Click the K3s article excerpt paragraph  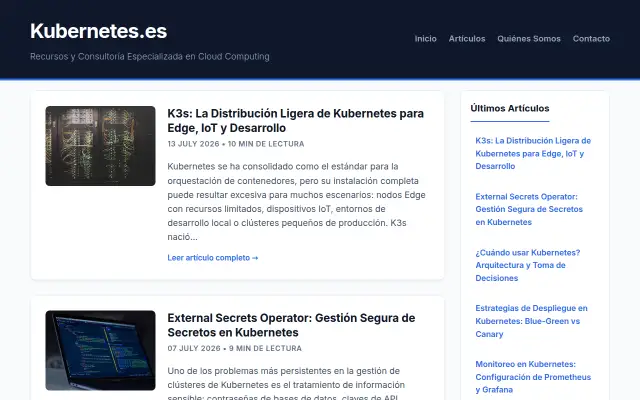point(297,202)
